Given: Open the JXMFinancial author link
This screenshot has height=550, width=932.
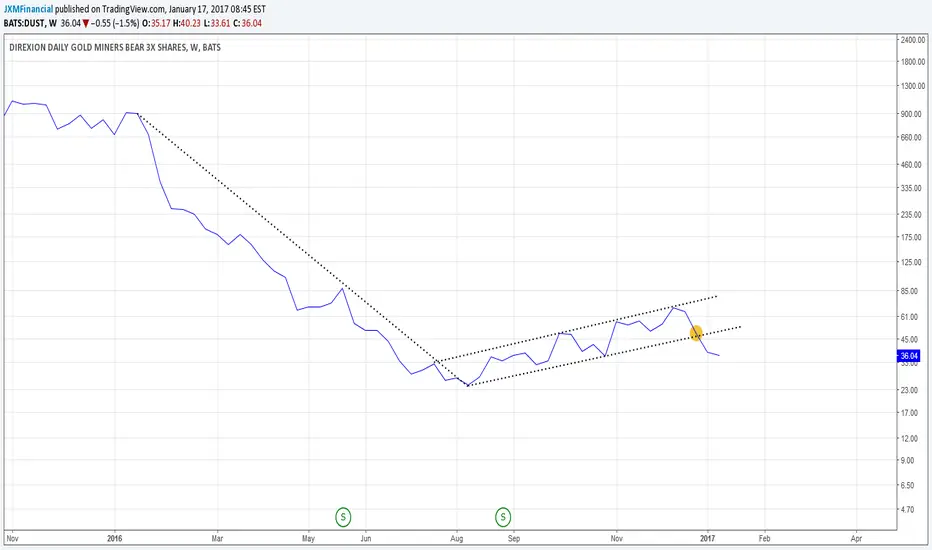Looking at the screenshot, I should coord(28,9).
